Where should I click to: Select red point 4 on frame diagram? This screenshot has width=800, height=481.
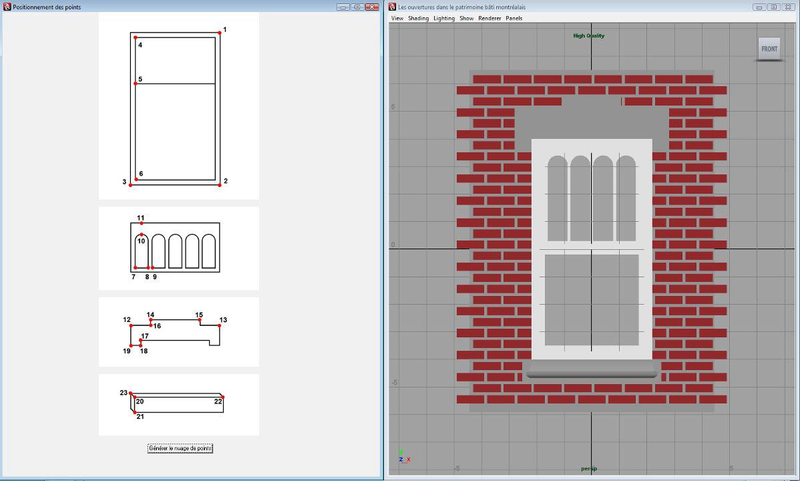[135, 38]
